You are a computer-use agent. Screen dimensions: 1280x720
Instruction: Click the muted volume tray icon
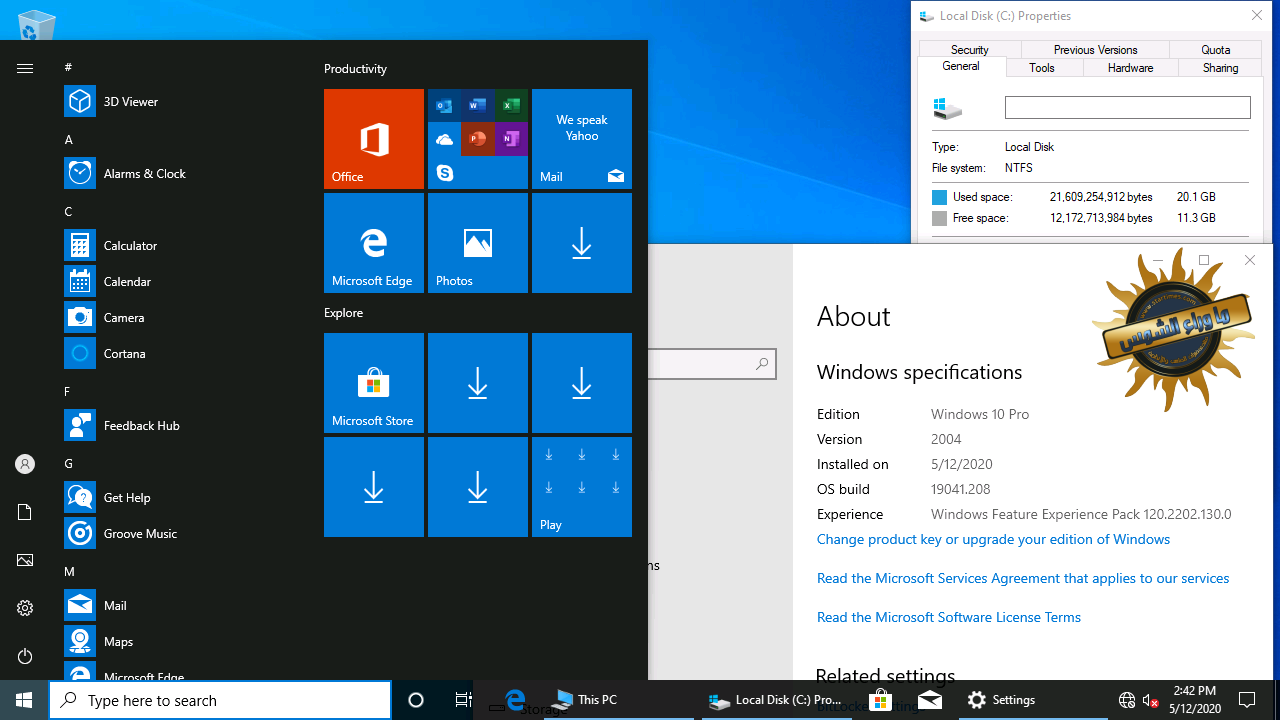(1150, 700)
